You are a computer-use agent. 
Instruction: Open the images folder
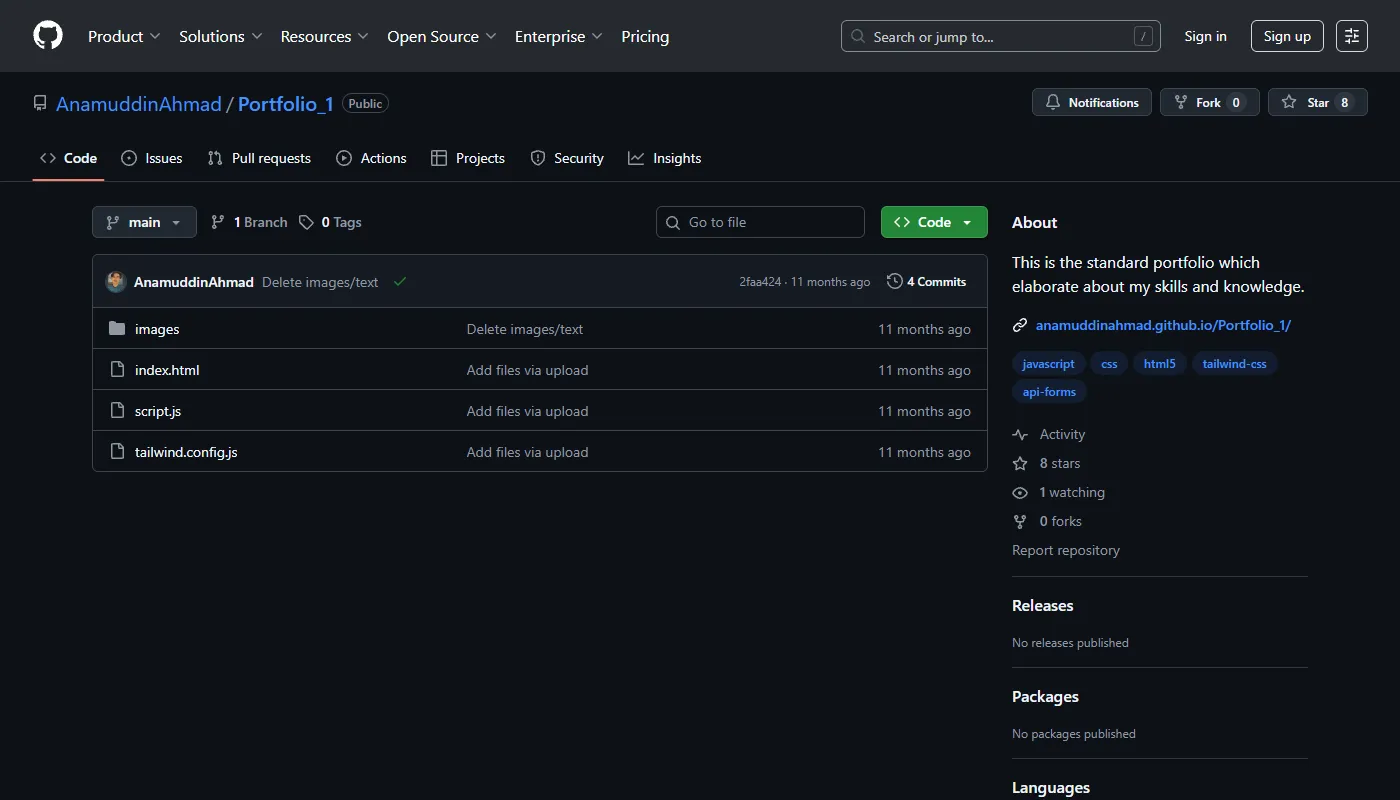pyautogui.click(x=157, y=329)
